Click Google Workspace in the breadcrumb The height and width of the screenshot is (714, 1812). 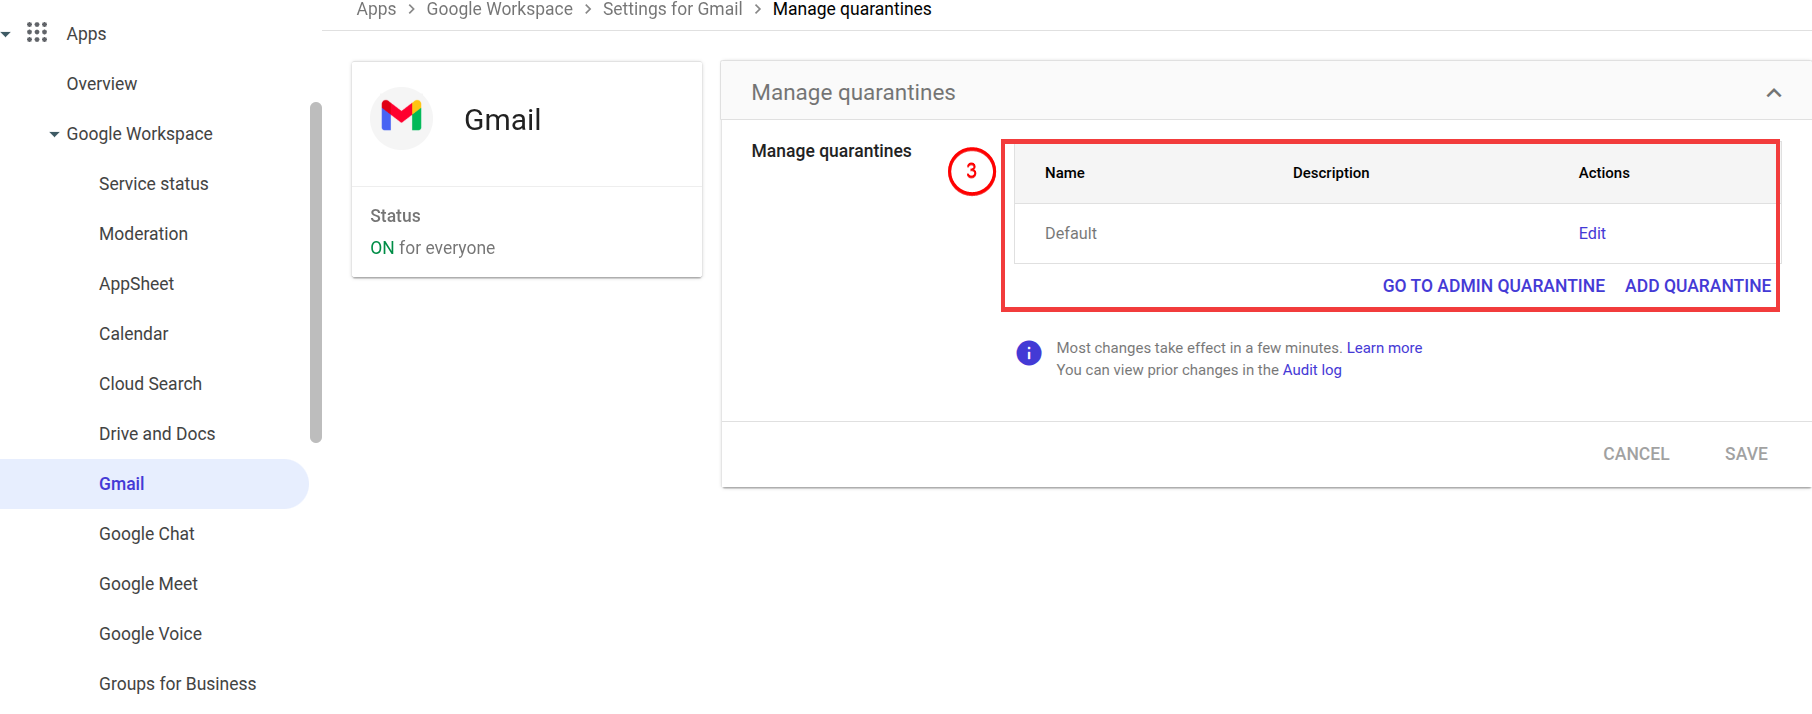pos(499,9)
